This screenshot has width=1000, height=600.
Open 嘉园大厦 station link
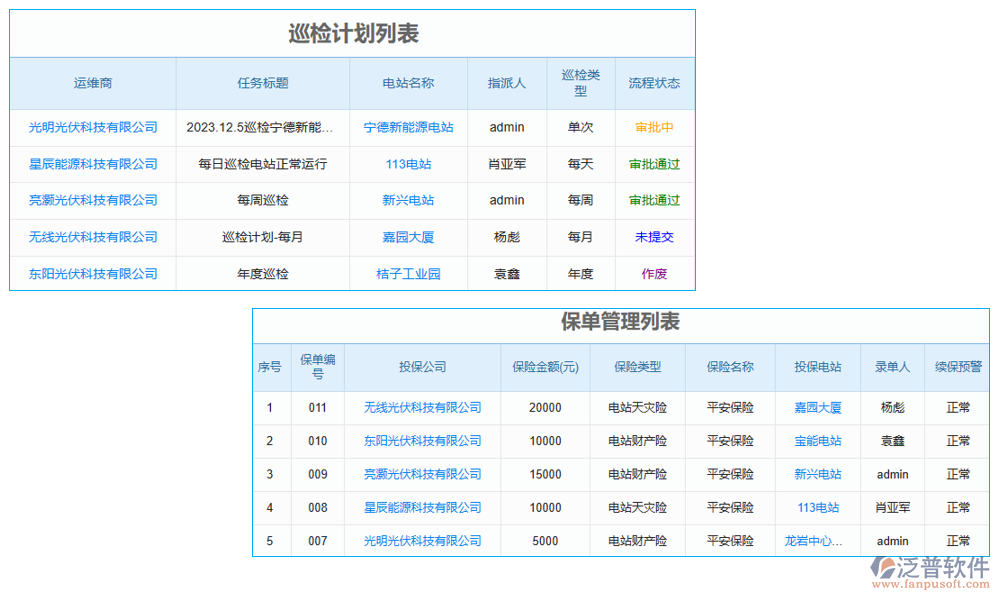[407, 237]
